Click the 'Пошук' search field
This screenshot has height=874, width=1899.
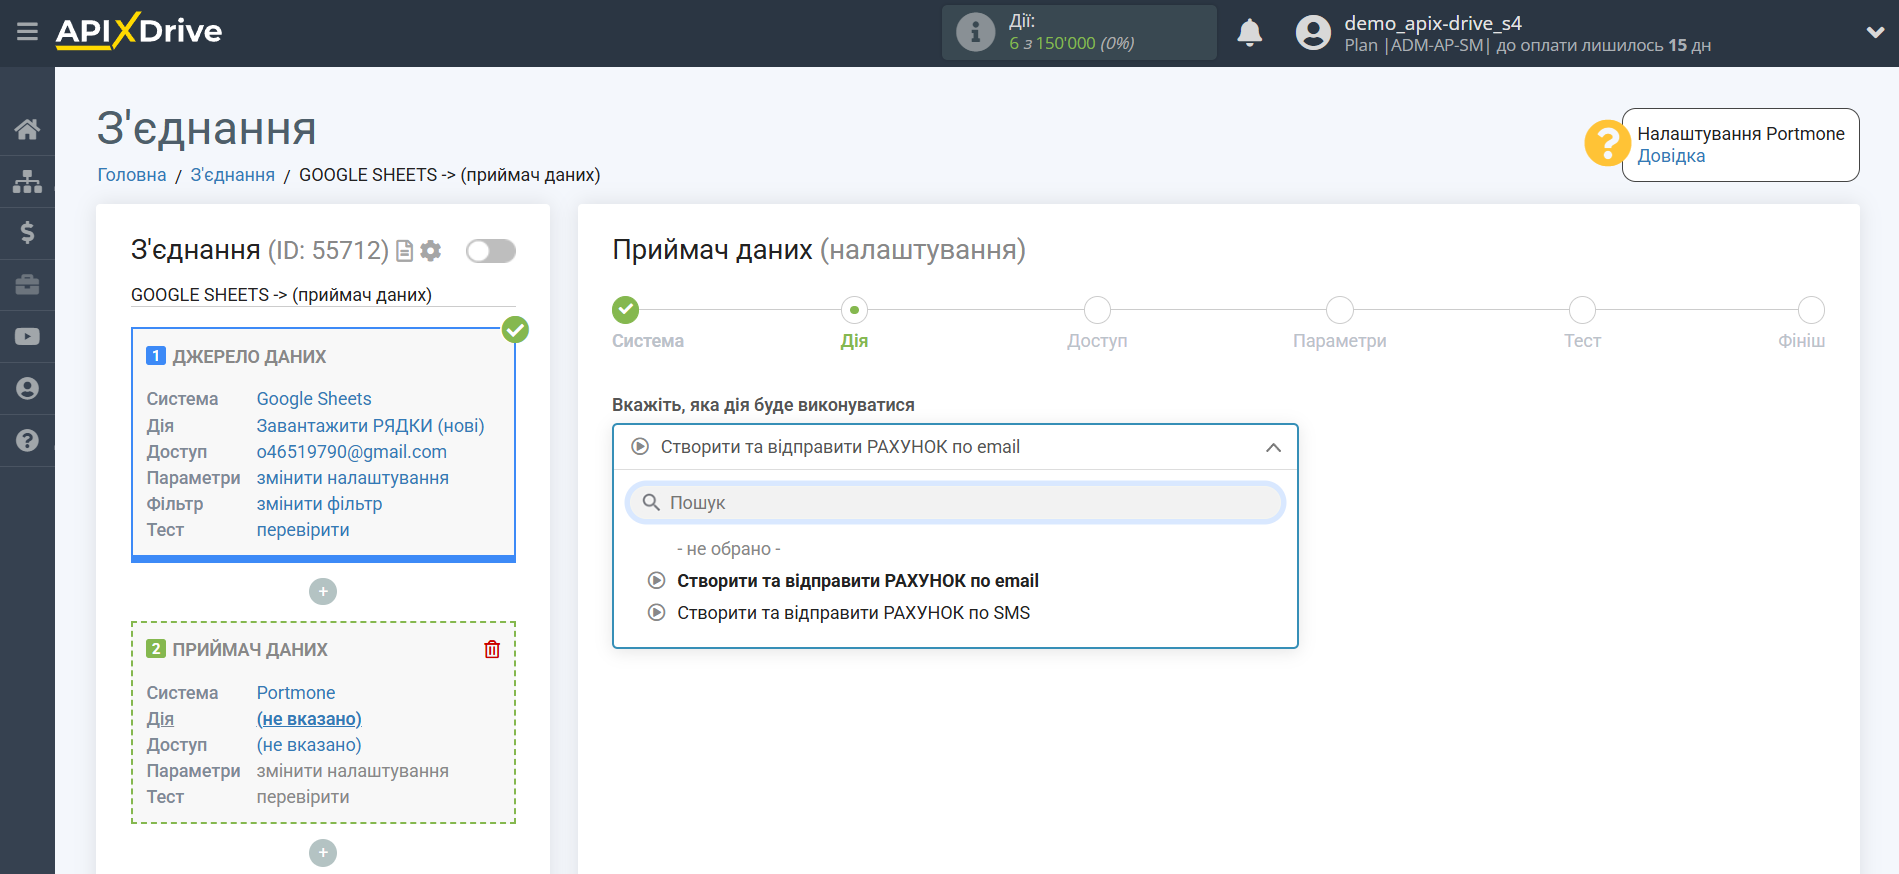955,503
